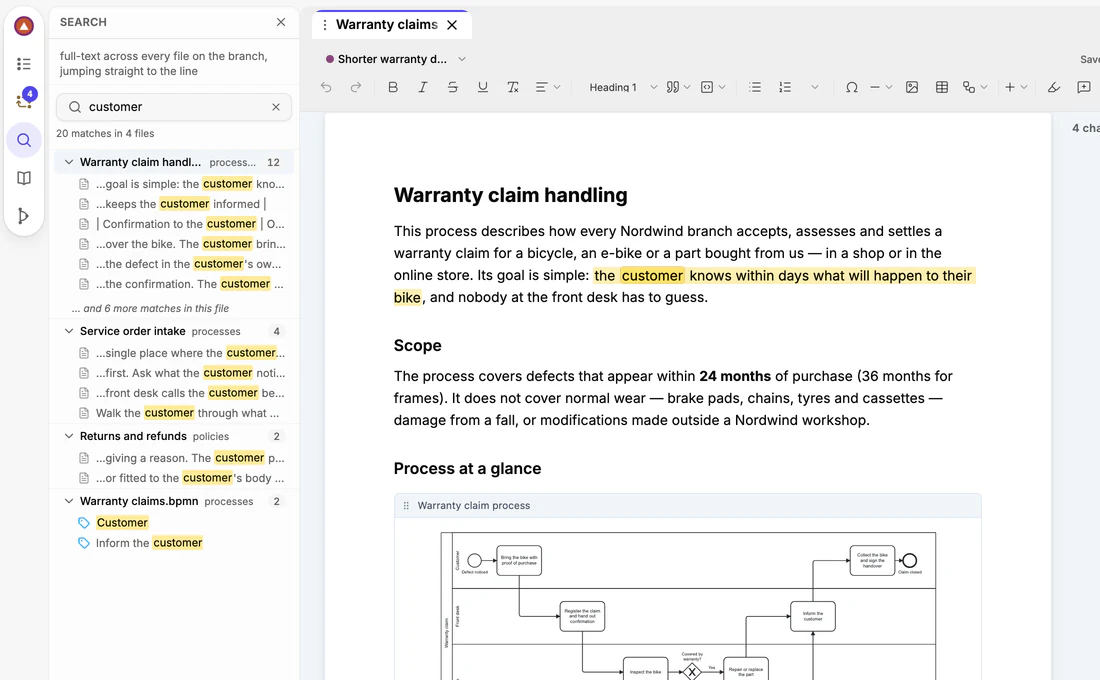This screenshot has width=1100, height=680.
Task: Toggle underline formatting
Action: (x=483, y=87)
